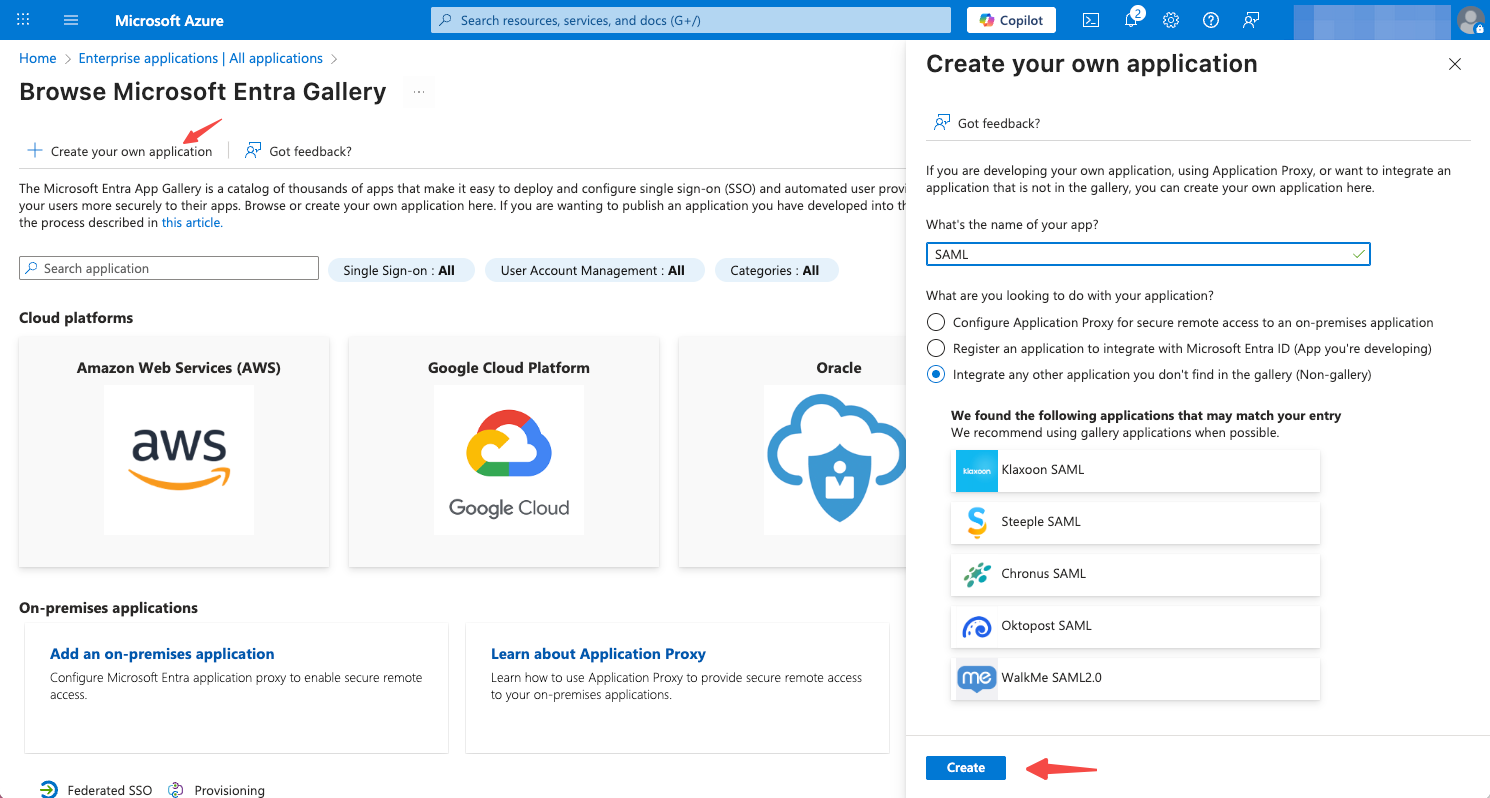Screen dimensions: 1490x798
Task: Open the User Account Management filter
Action: [594, 269]
